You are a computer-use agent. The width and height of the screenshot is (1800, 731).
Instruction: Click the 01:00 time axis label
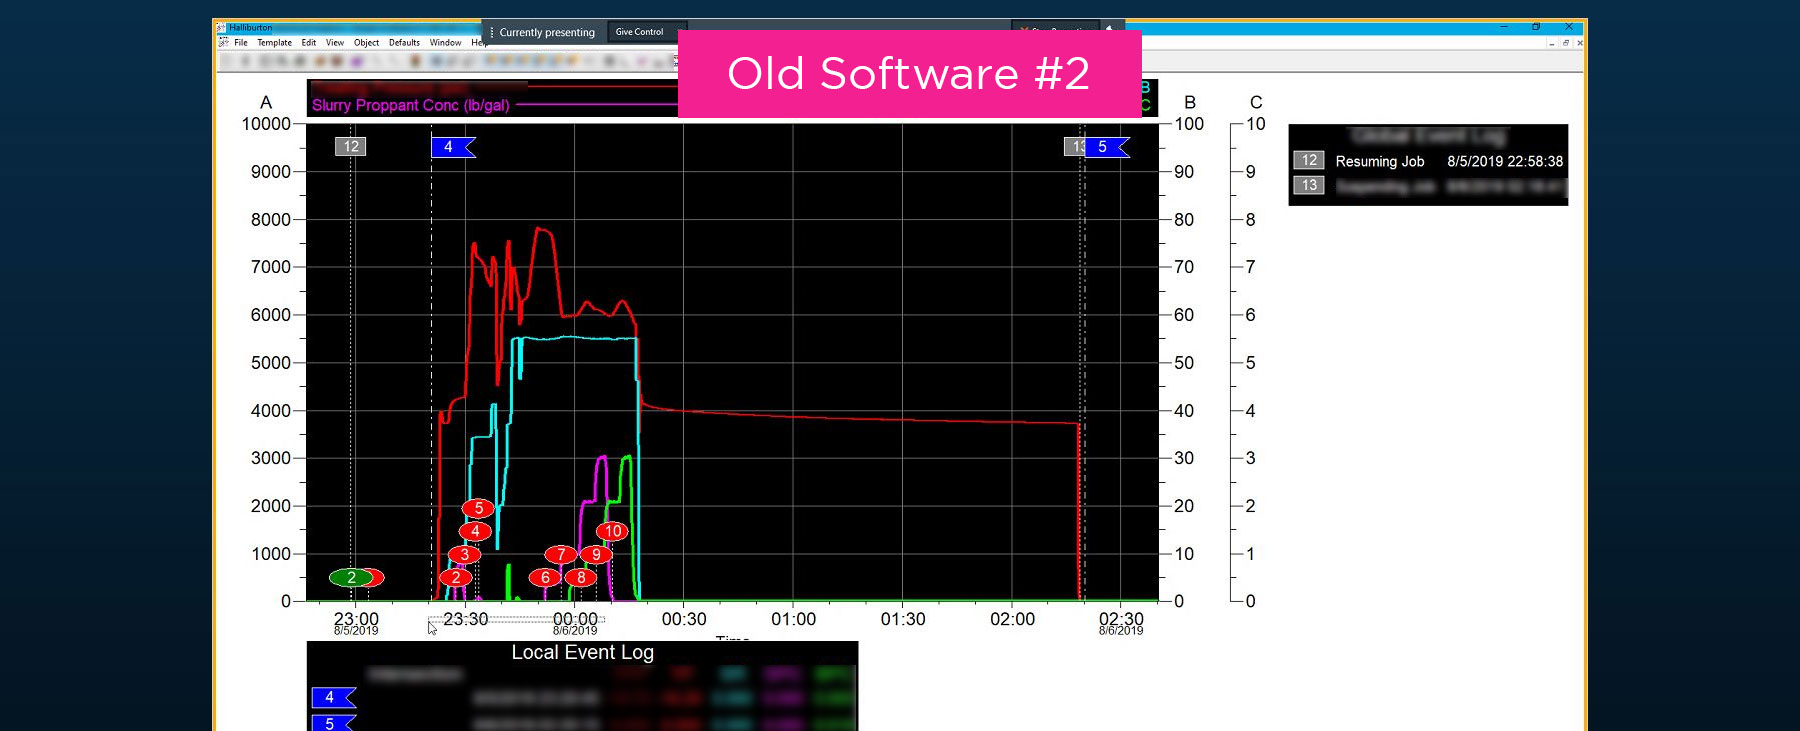794,619
